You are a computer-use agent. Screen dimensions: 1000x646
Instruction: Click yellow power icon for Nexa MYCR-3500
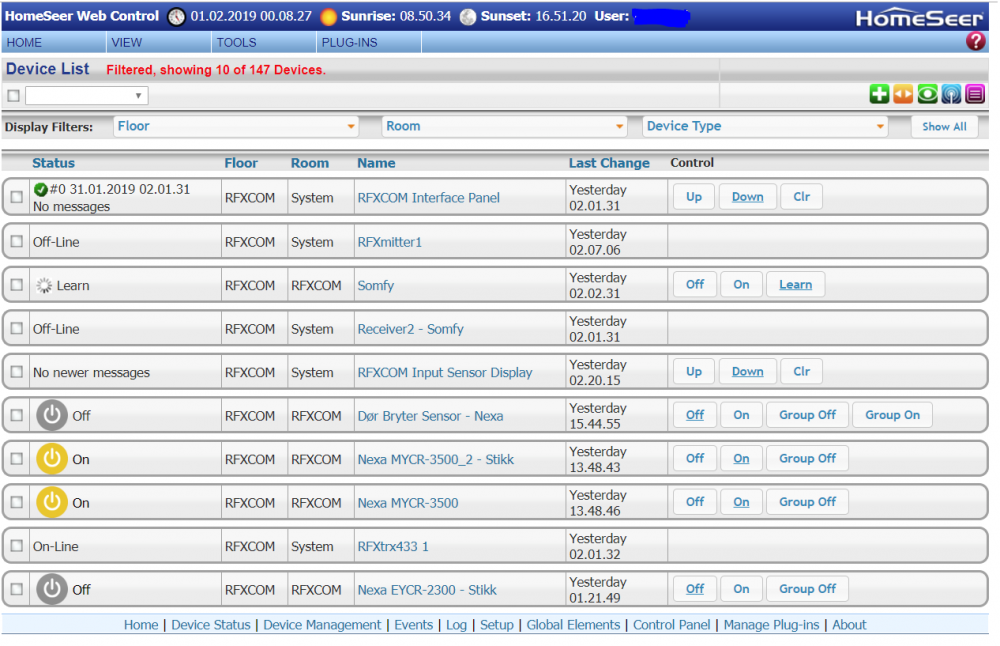(52, 503)
